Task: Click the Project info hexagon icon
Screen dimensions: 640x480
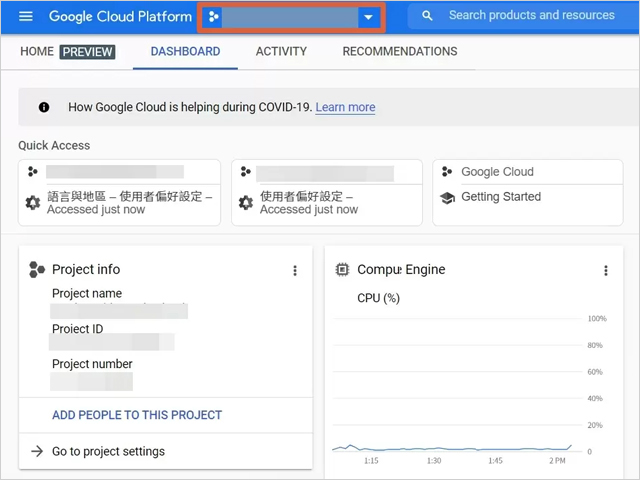Action: pos(37,269)
